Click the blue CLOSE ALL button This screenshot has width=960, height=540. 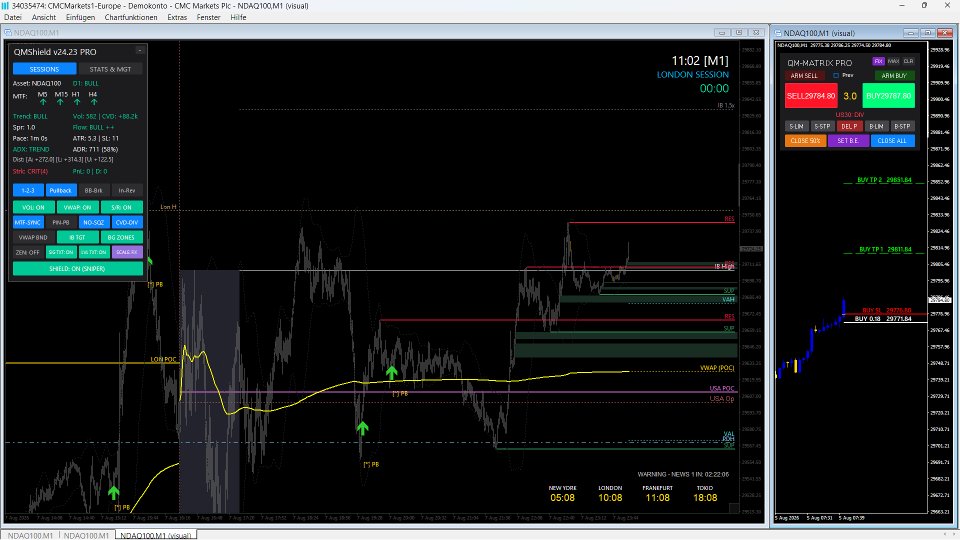point(893,140)
